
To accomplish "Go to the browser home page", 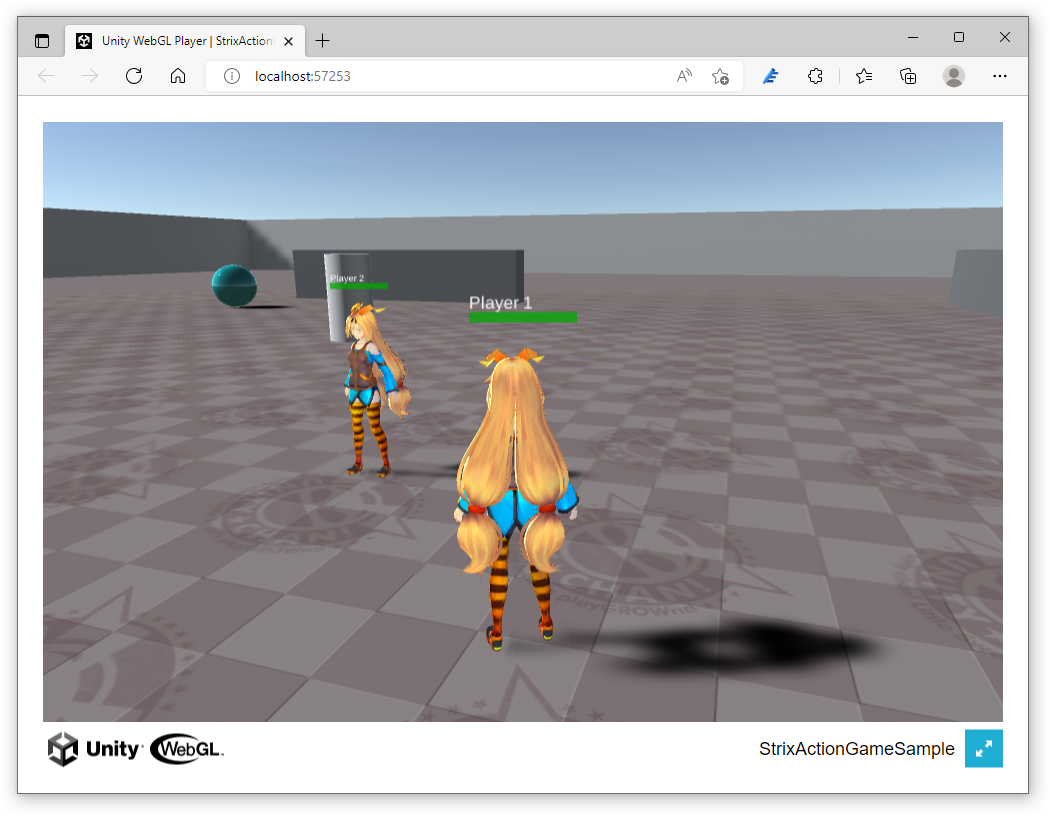I will coord(177,76).
